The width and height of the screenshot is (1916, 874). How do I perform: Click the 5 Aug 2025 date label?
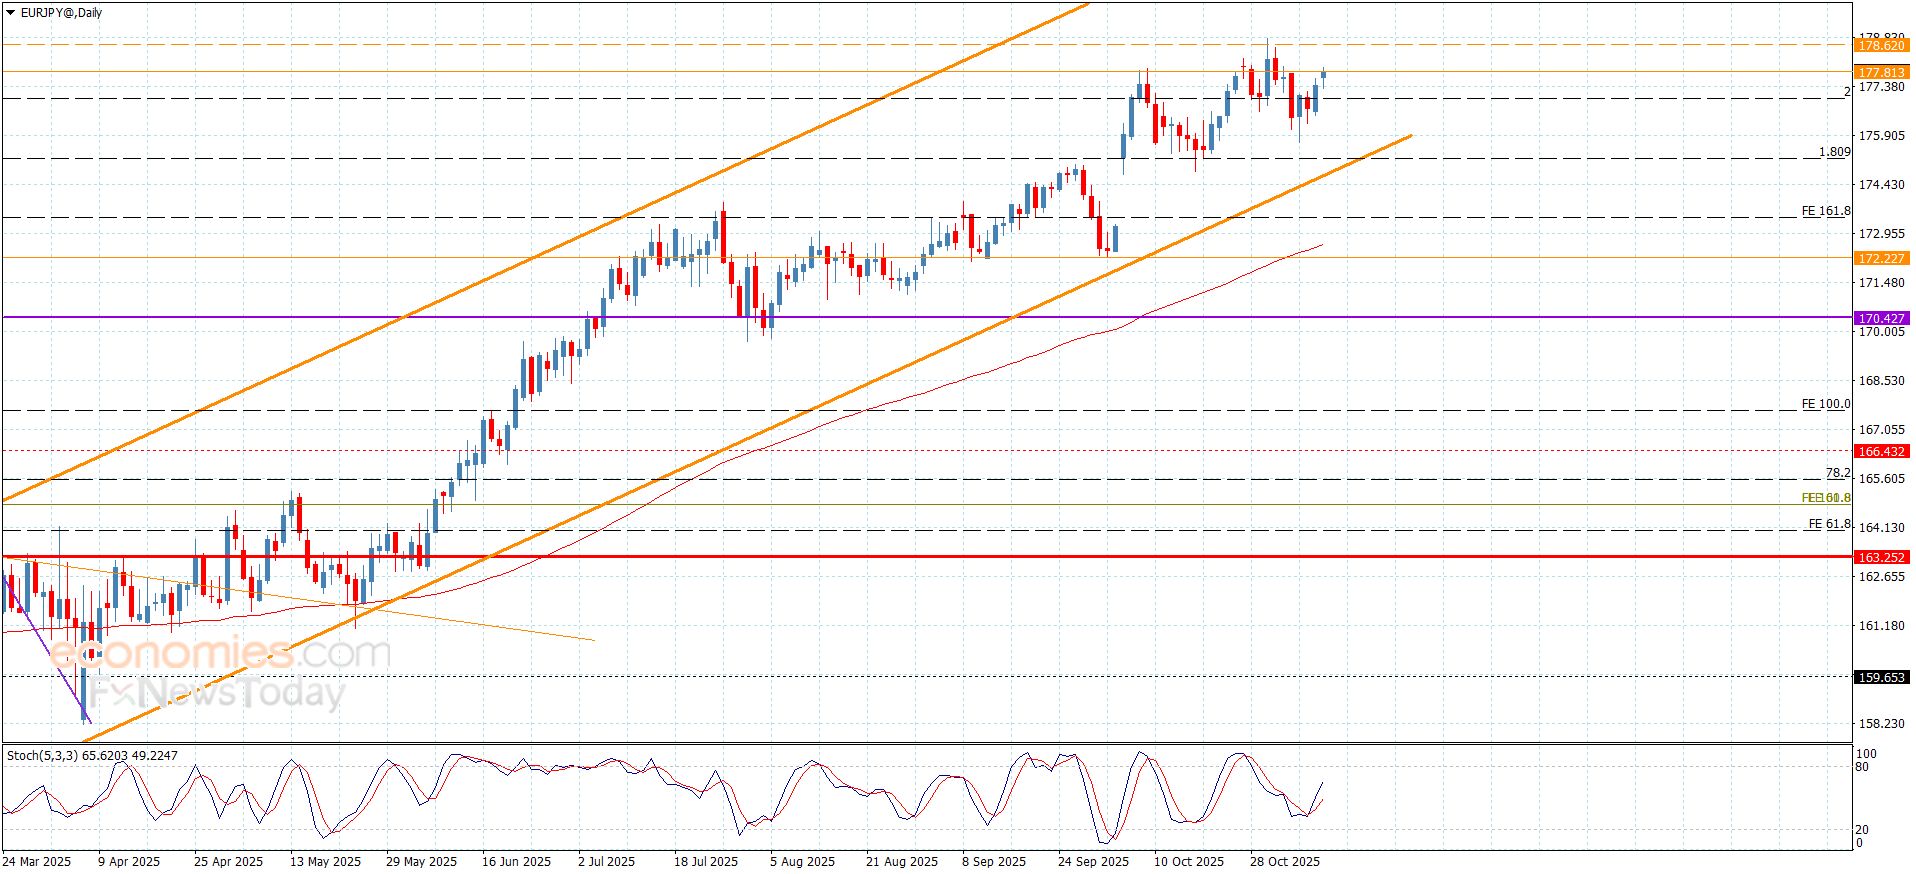802,862
